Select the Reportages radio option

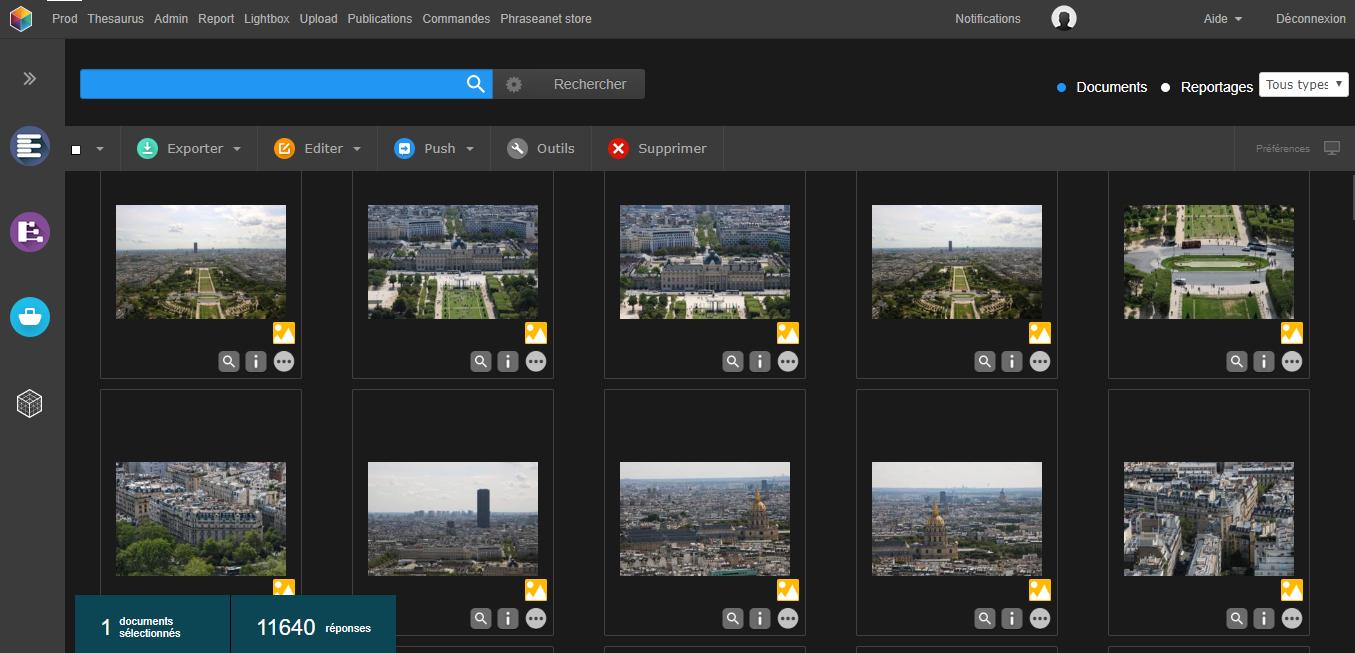point(1166,87)
